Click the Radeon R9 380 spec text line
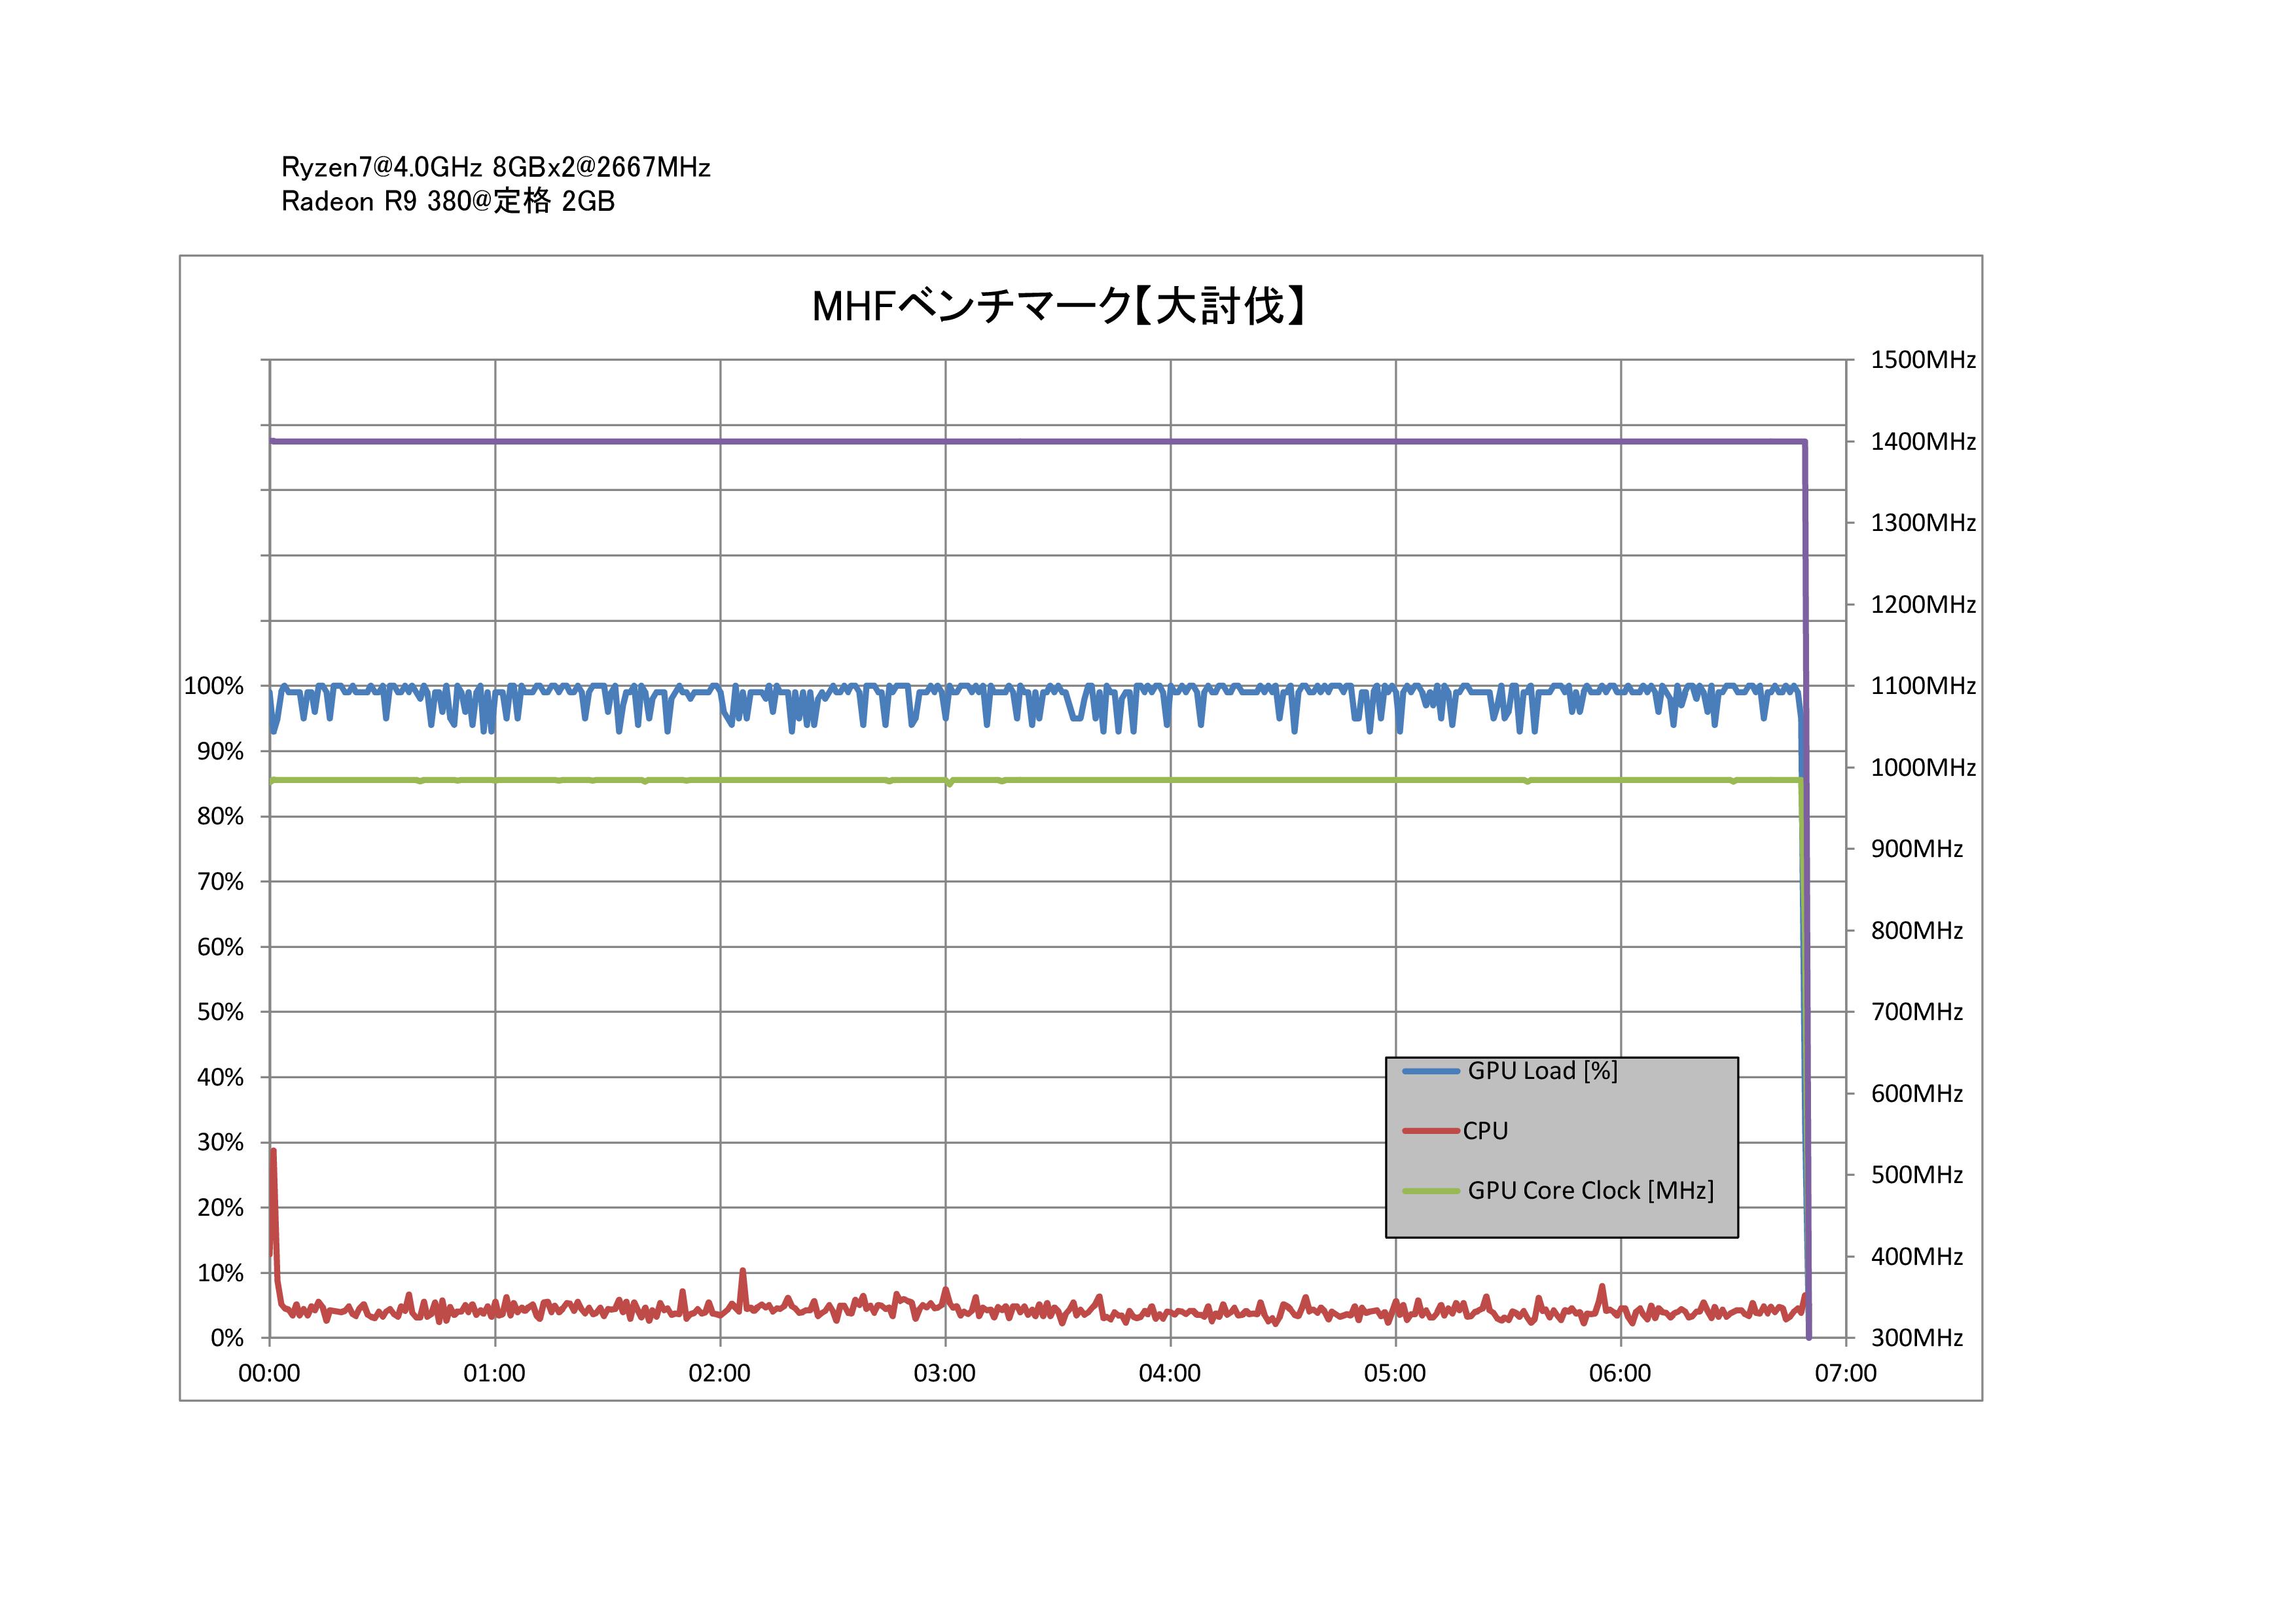2296x1623 pixels. click(448, 202)
